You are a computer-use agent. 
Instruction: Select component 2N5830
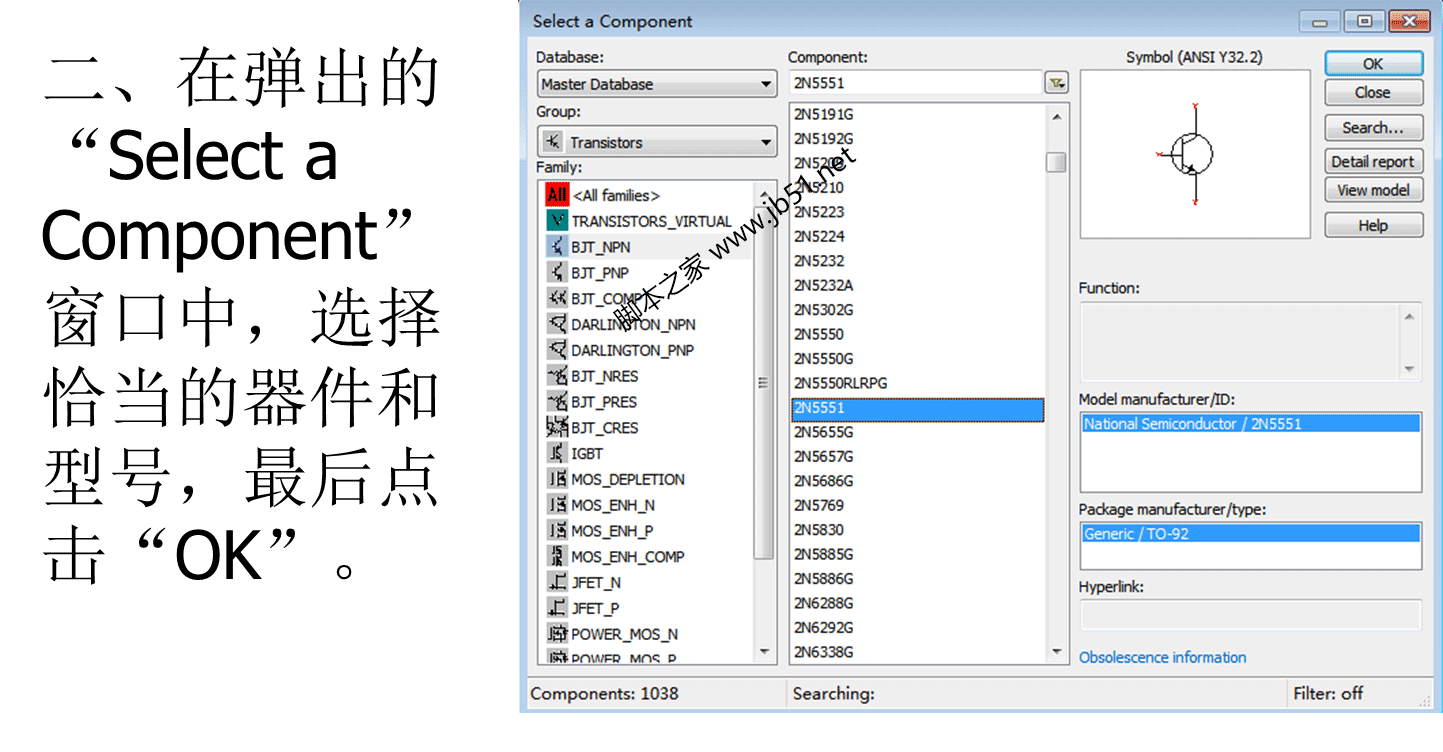click(x=819, y=530)
